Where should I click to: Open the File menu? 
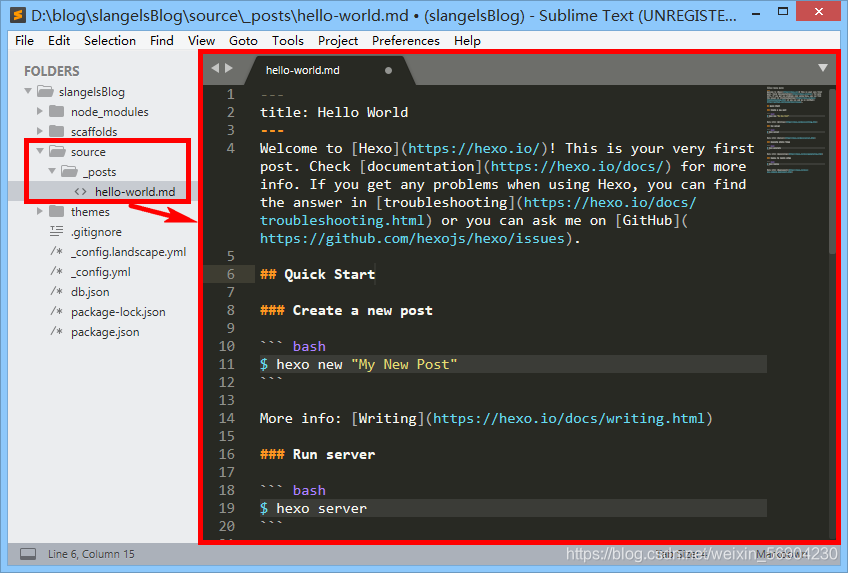point(24,41)
